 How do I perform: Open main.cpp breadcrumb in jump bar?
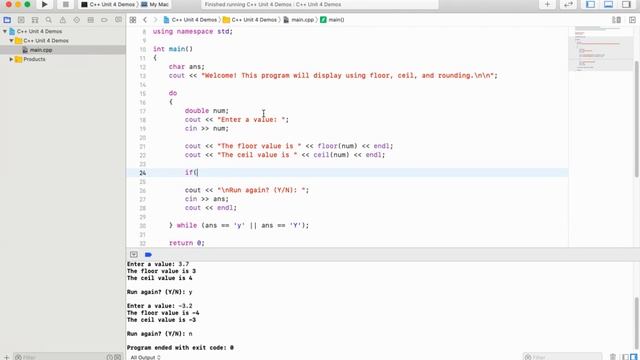click(299, 20)
